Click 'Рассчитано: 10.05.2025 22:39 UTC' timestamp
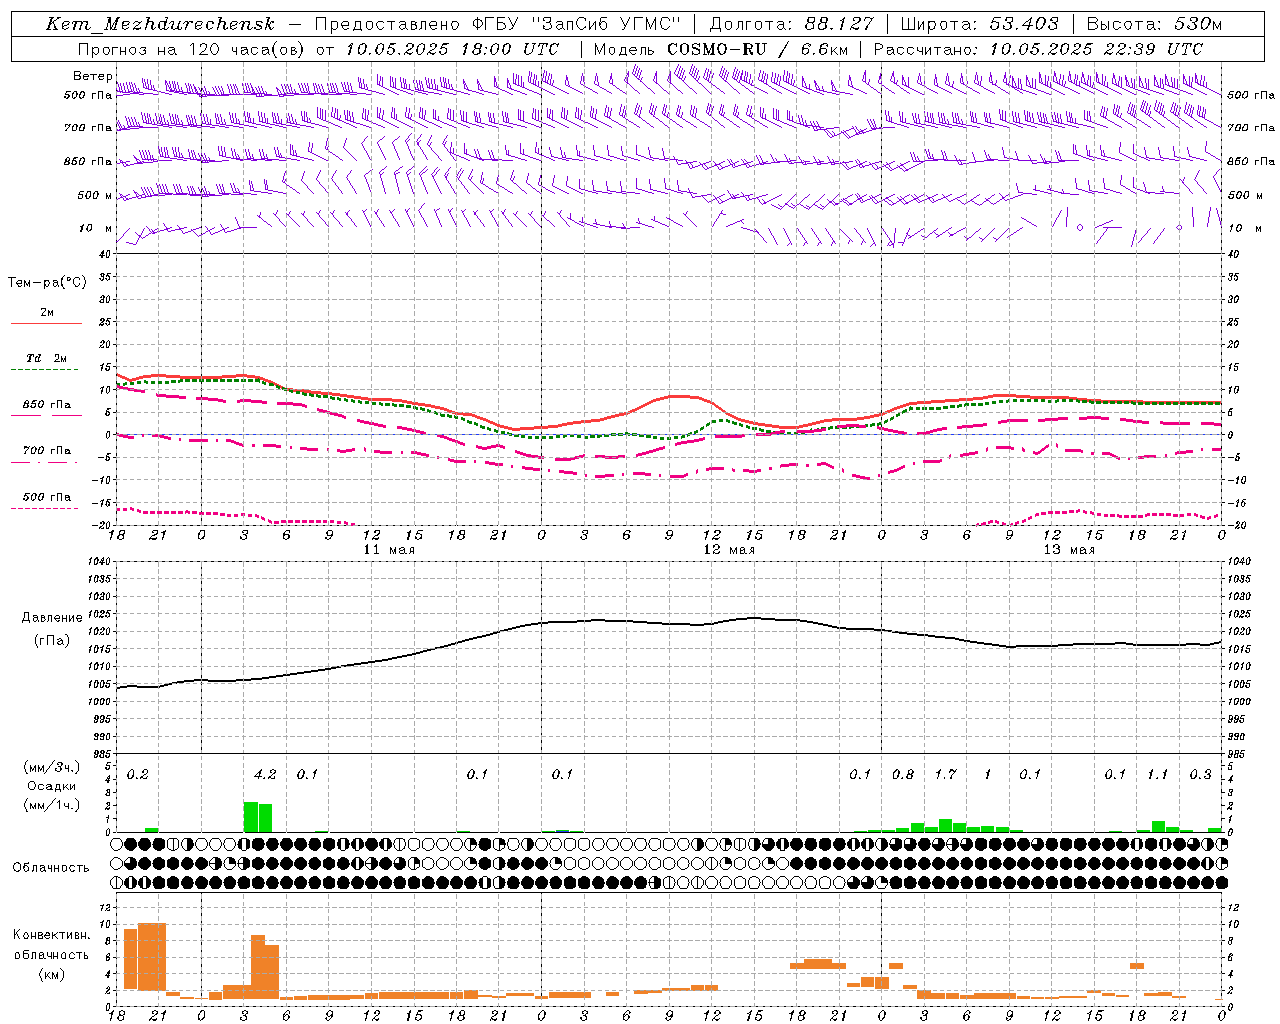The image size is (1280, 1024). (x=1038, y=49)
